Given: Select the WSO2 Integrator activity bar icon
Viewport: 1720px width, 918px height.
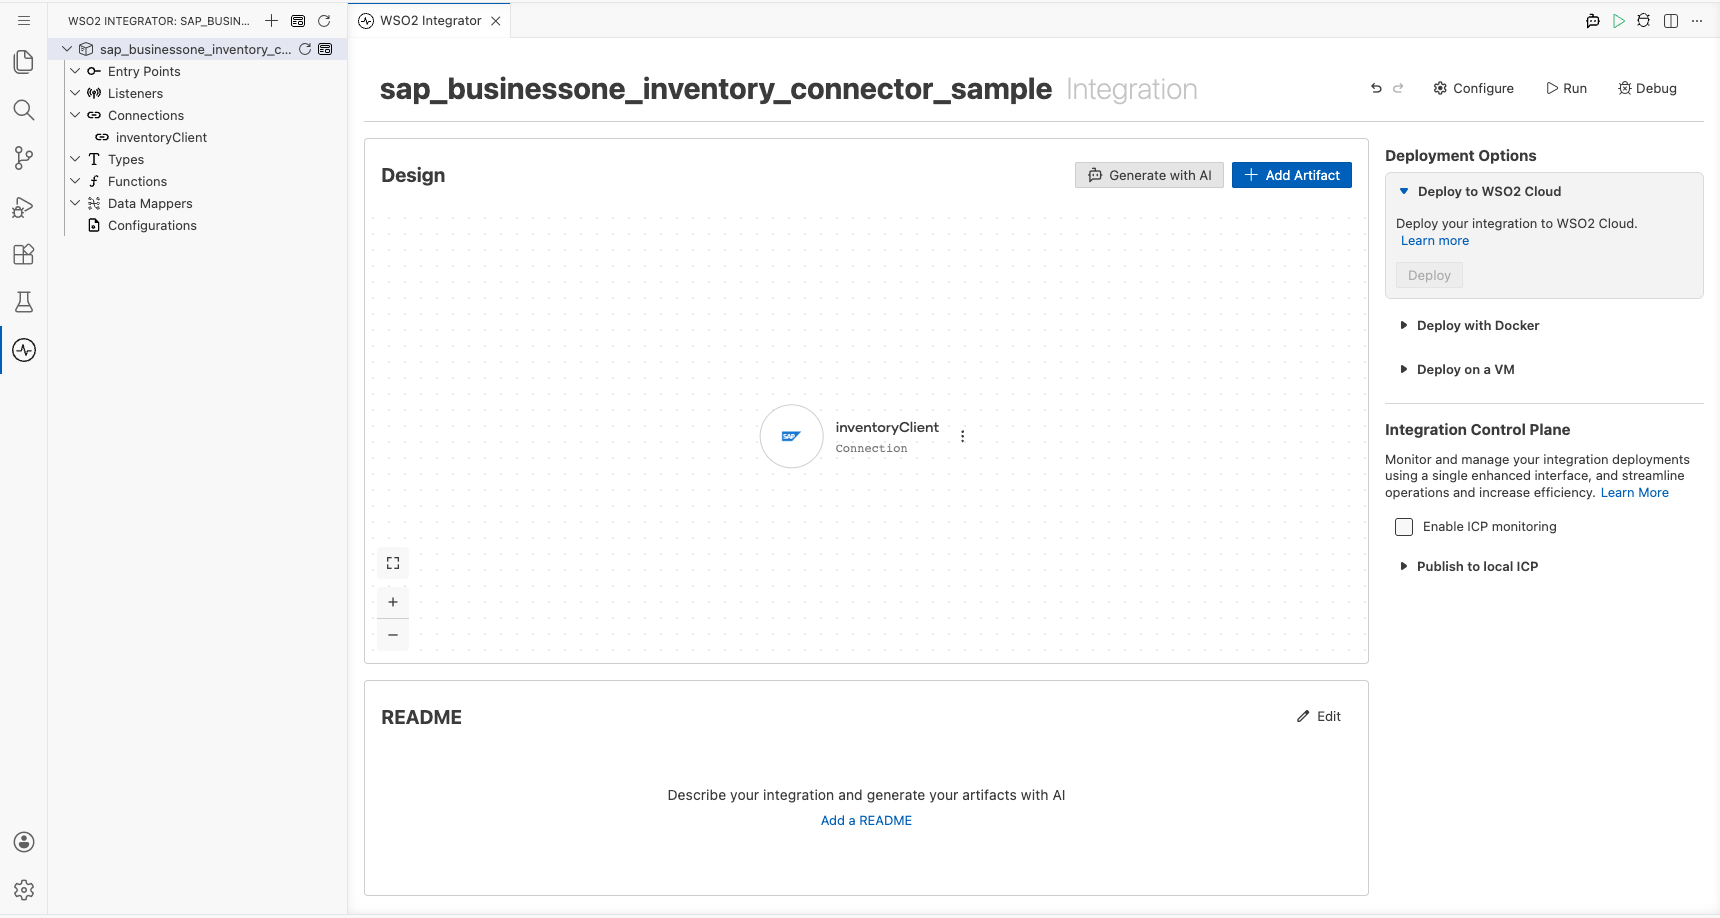Looking at the screenshot, I should click(x=24, y=350).
